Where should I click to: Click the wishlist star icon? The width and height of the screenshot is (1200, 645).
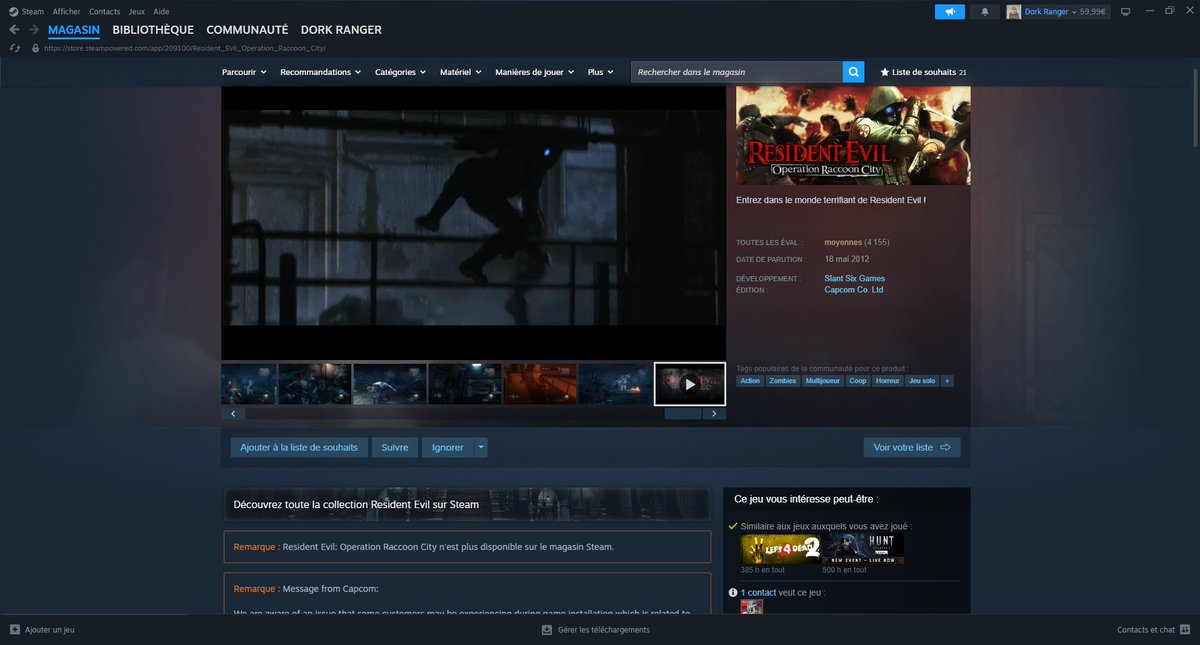click(885, 72)
